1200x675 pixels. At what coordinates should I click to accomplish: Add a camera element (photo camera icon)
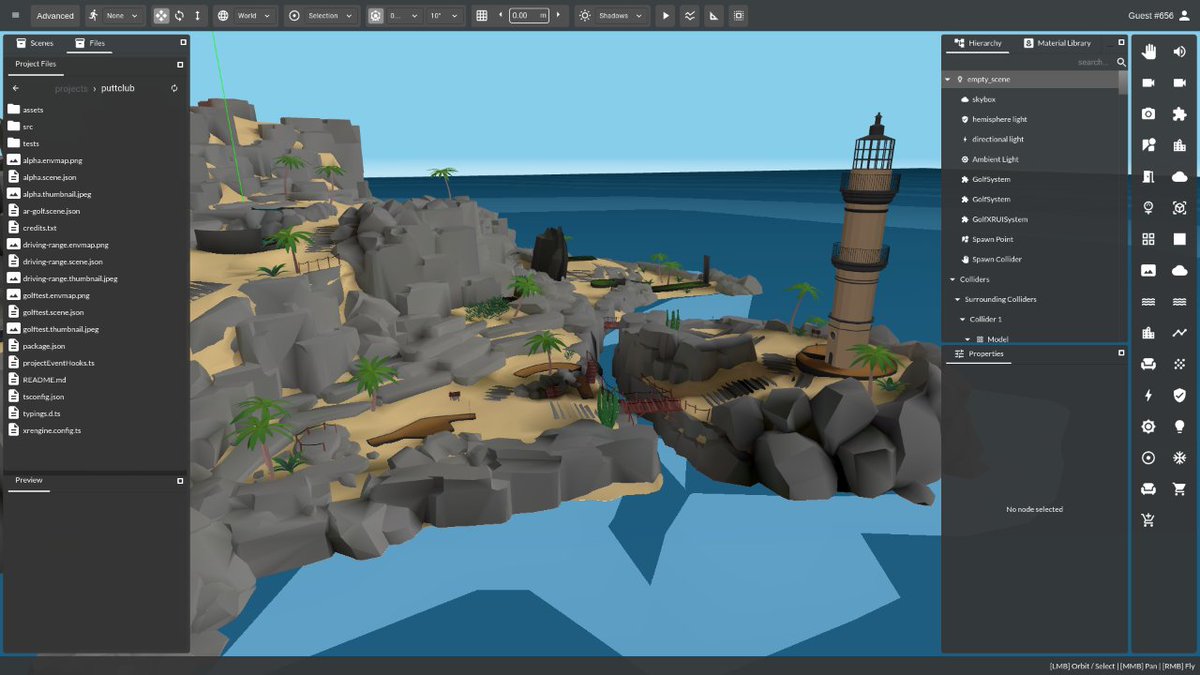tap(1149, 114)
